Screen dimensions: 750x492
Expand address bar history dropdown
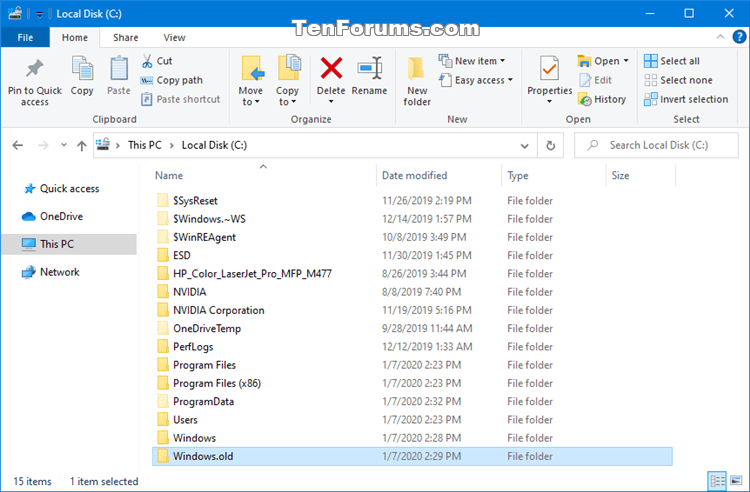pyautogui.click(x=525, y=145)
